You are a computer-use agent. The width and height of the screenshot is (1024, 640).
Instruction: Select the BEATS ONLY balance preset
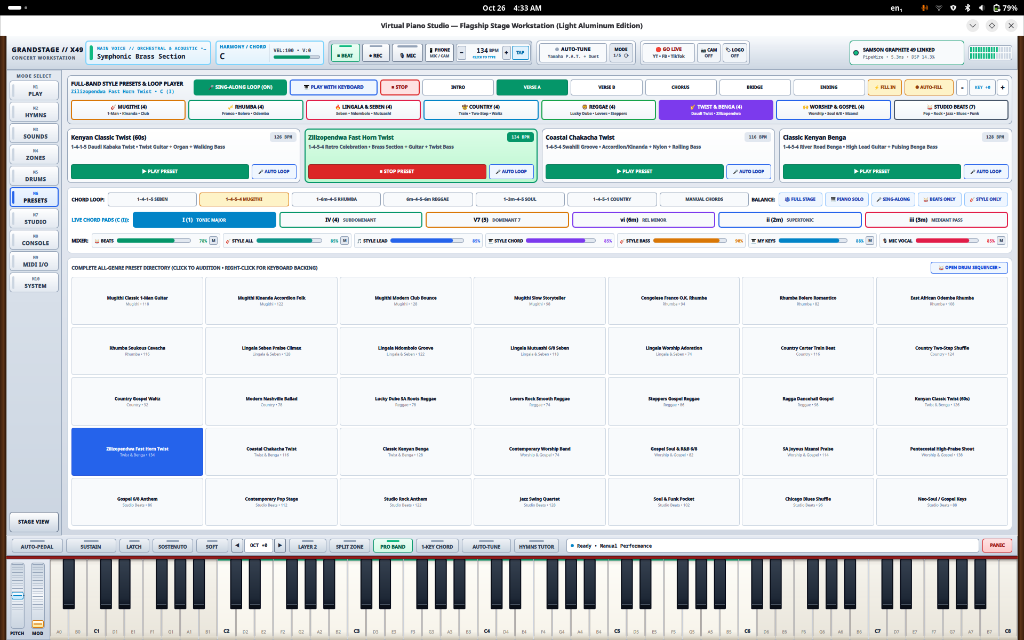click(x=940, y=199)
